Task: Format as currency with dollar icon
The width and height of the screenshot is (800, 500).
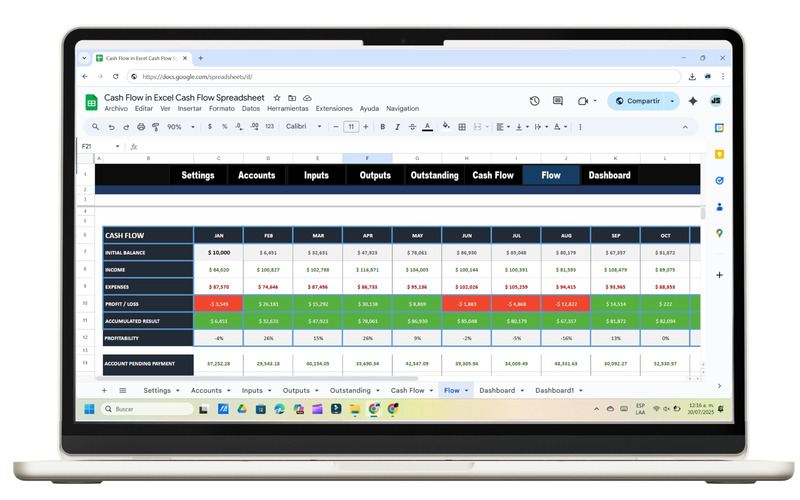Action: (210, 127)
